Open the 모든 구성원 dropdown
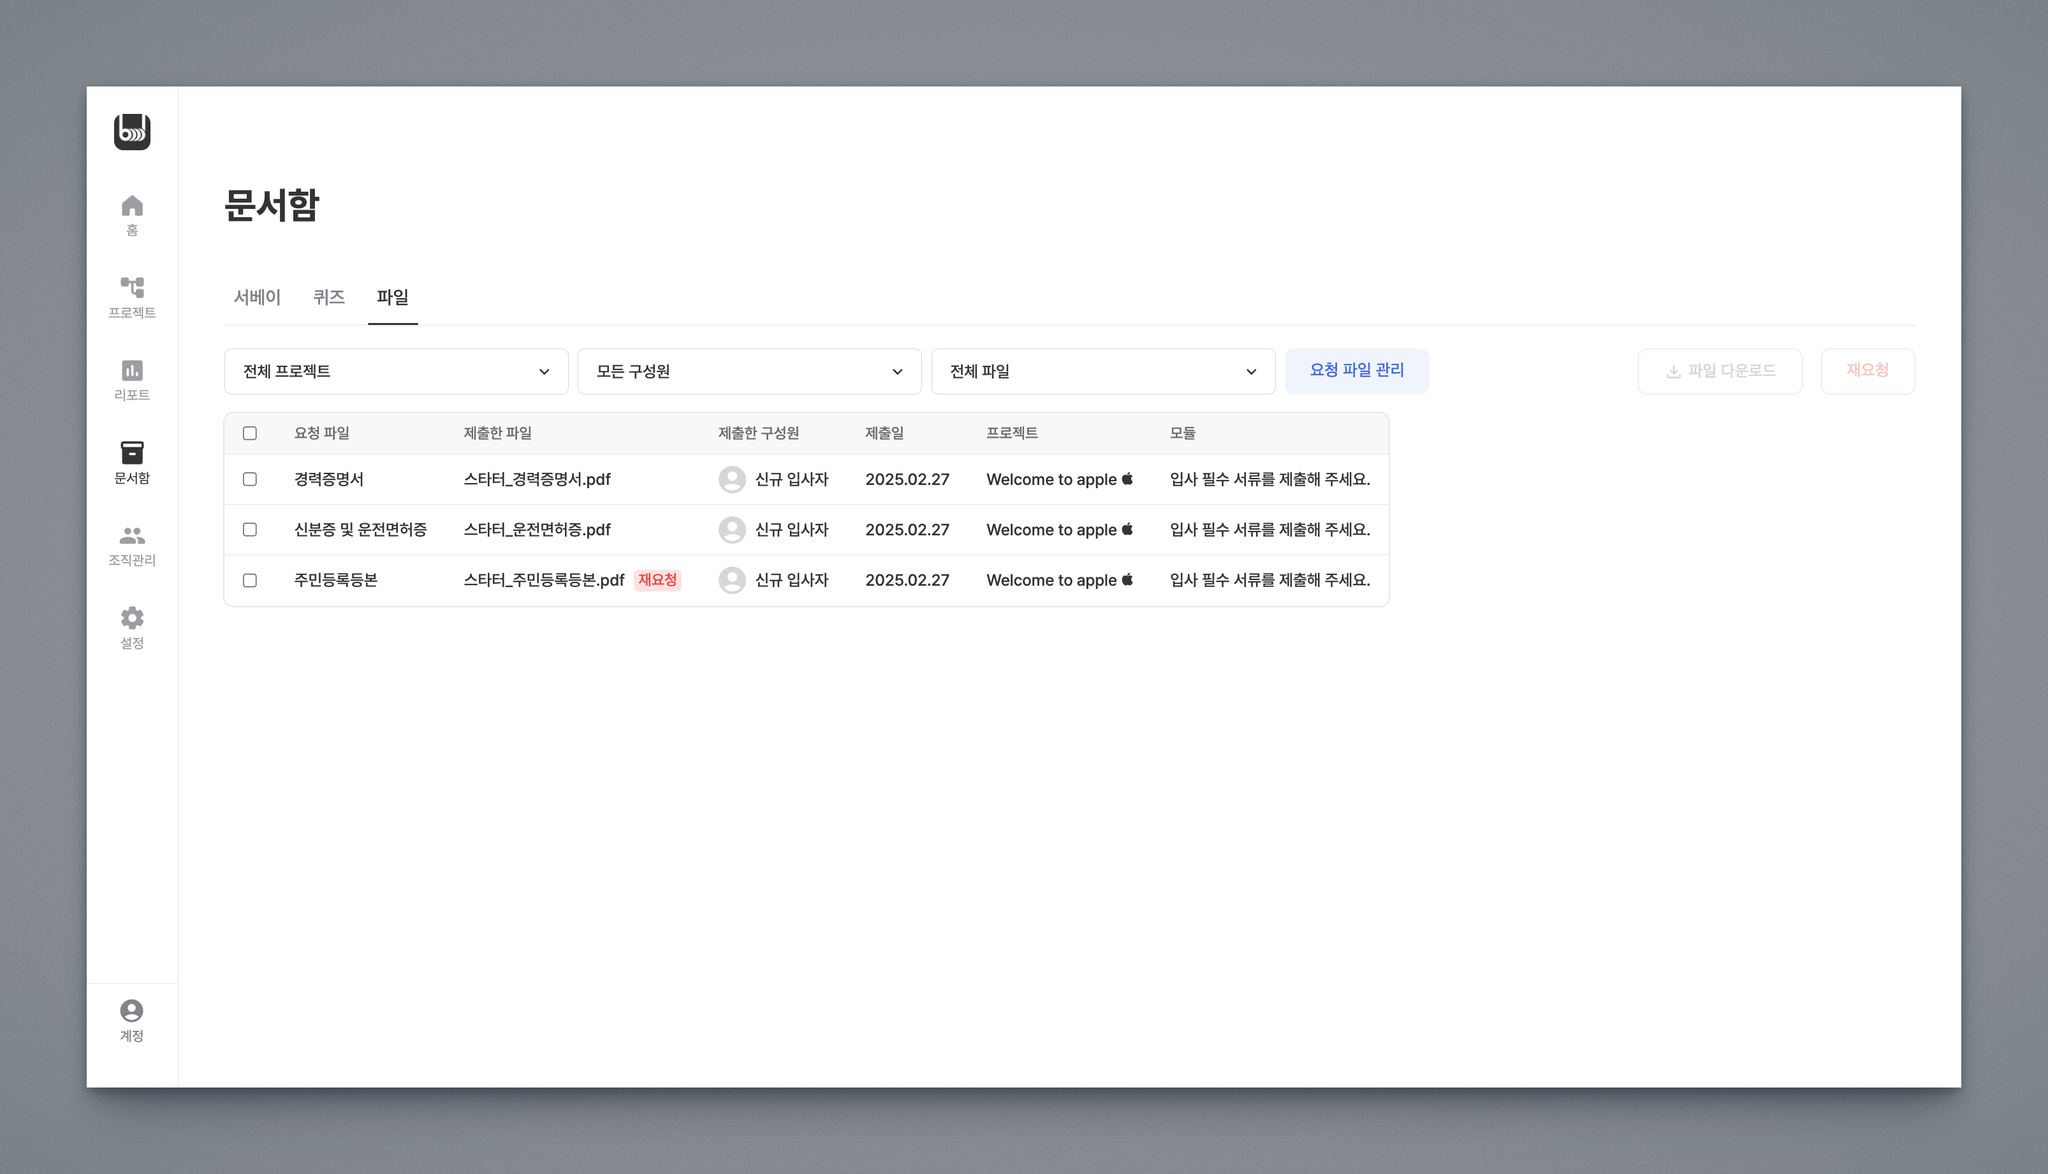 (x=749, y=371)
